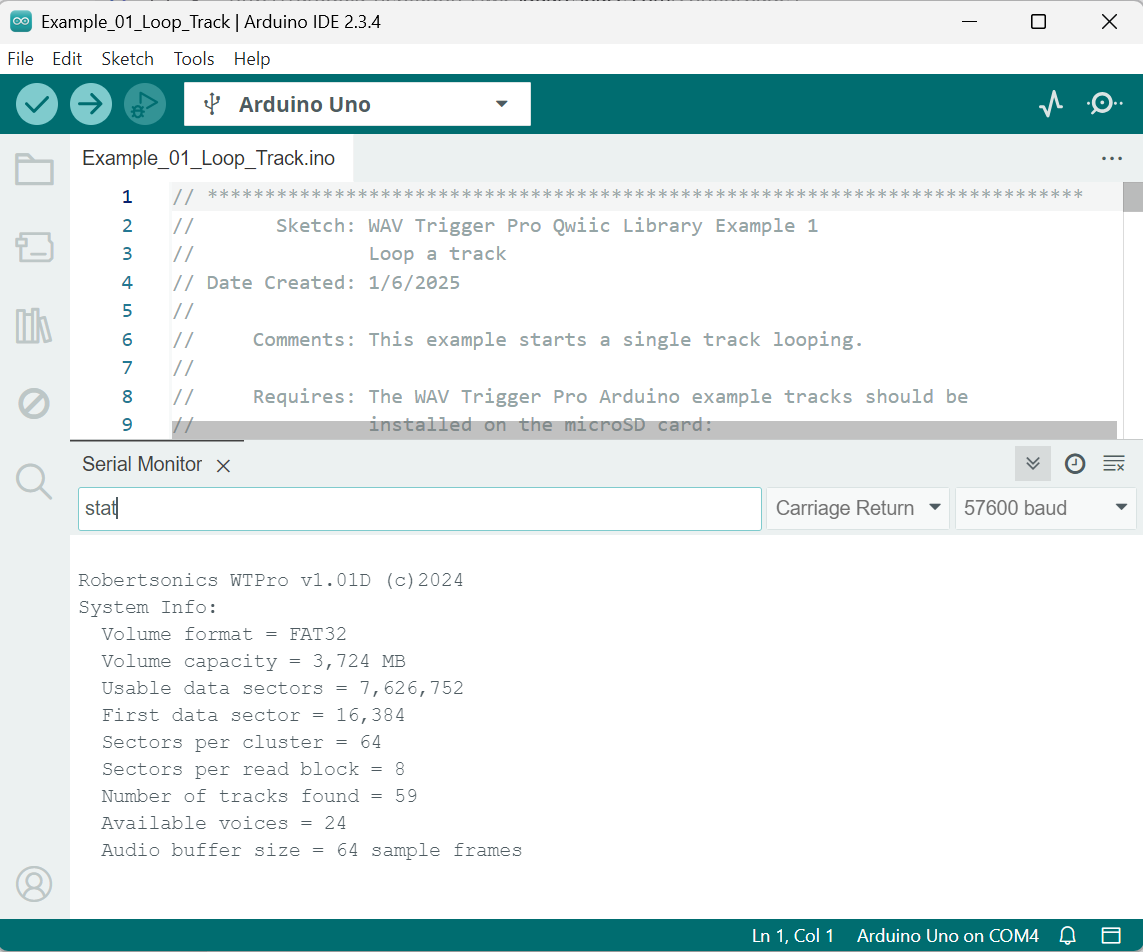Click 'Sectors per read block = 8' line
Viewport: 1143px width, 952px height.
(x=253, y=769)
